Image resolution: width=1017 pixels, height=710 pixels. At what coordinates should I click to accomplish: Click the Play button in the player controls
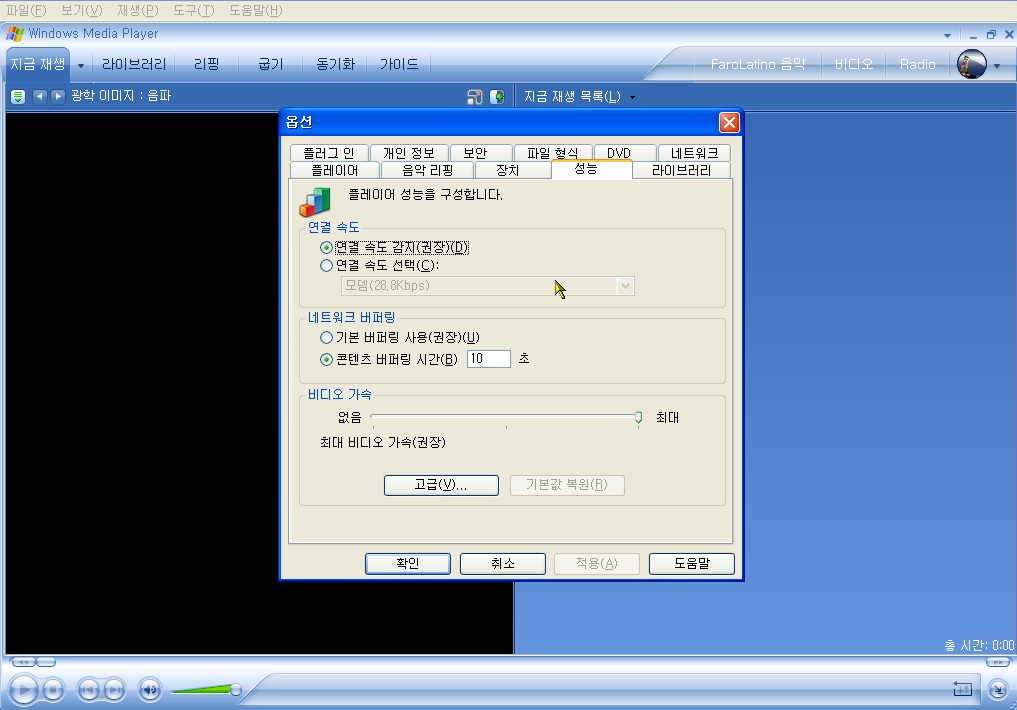point(23,689)
